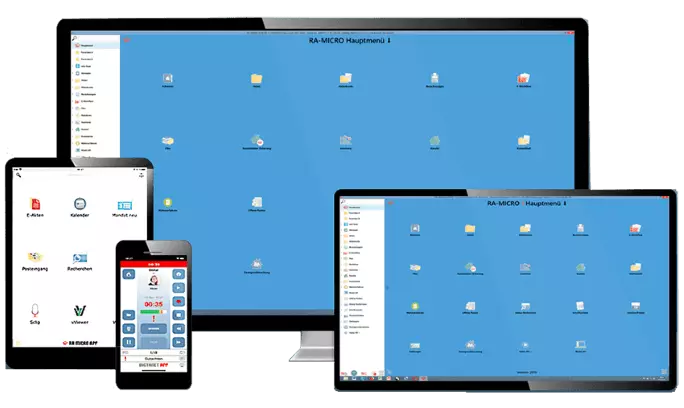Tap the pause button on the phone
This screenshot has width=684, height=408.
click(129, 342)
